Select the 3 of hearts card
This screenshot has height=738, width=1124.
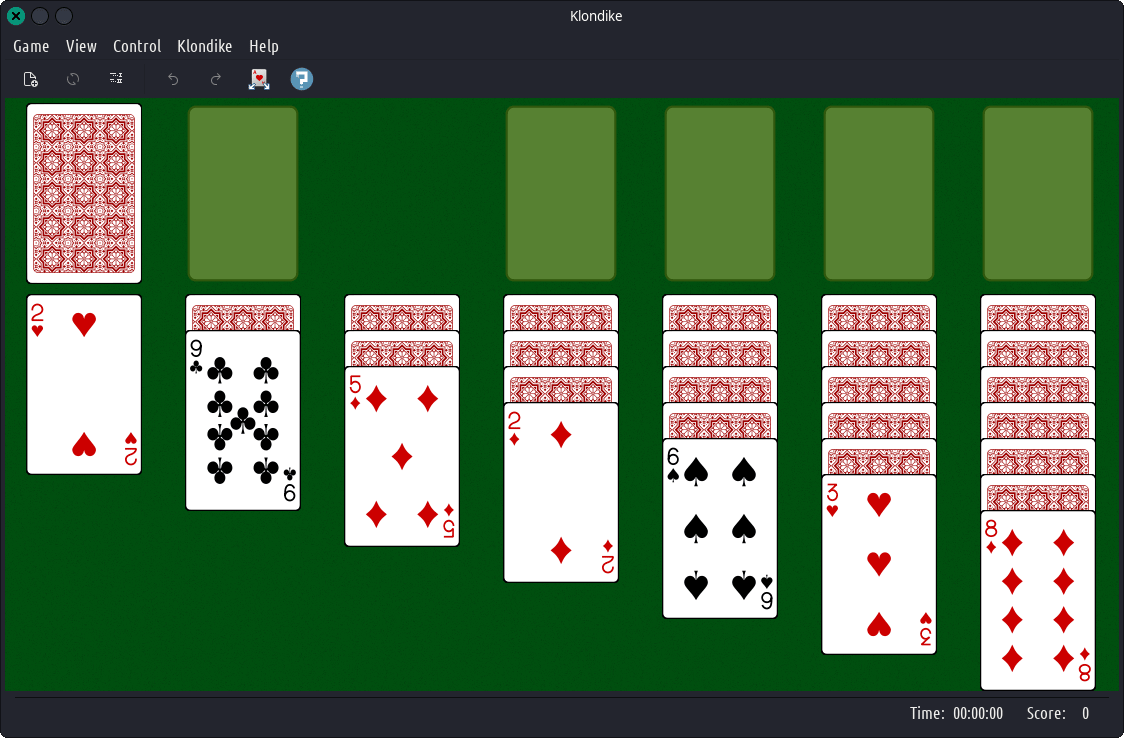pos(879,565)
